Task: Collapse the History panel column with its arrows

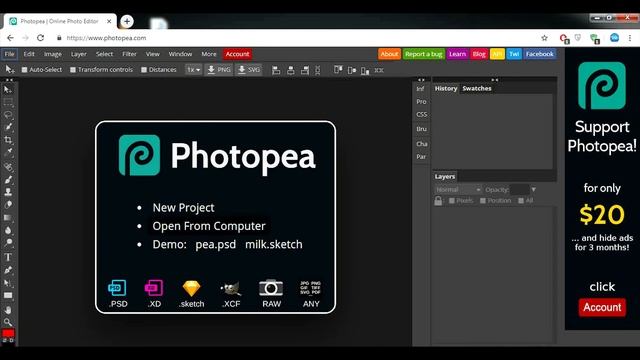Action: pyautogui.click(x=494, y=80)
